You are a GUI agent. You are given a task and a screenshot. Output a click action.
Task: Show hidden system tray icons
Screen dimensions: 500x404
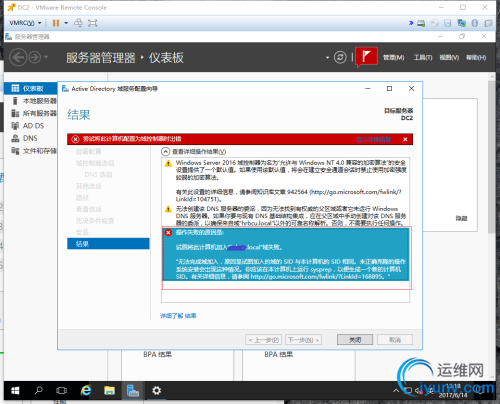click(396, 390)
